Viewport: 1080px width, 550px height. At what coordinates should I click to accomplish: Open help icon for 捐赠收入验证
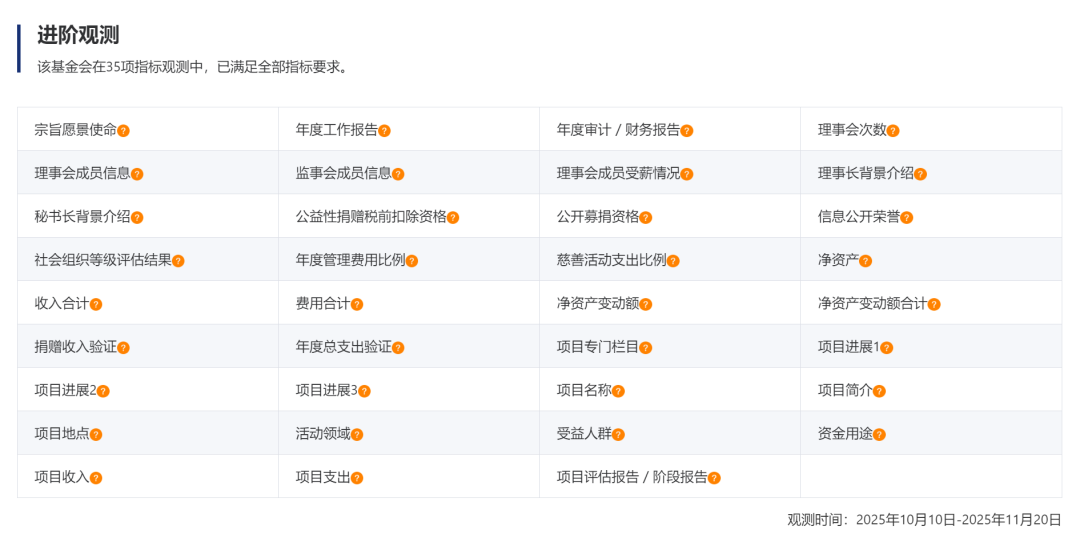[x=123, y=348]
